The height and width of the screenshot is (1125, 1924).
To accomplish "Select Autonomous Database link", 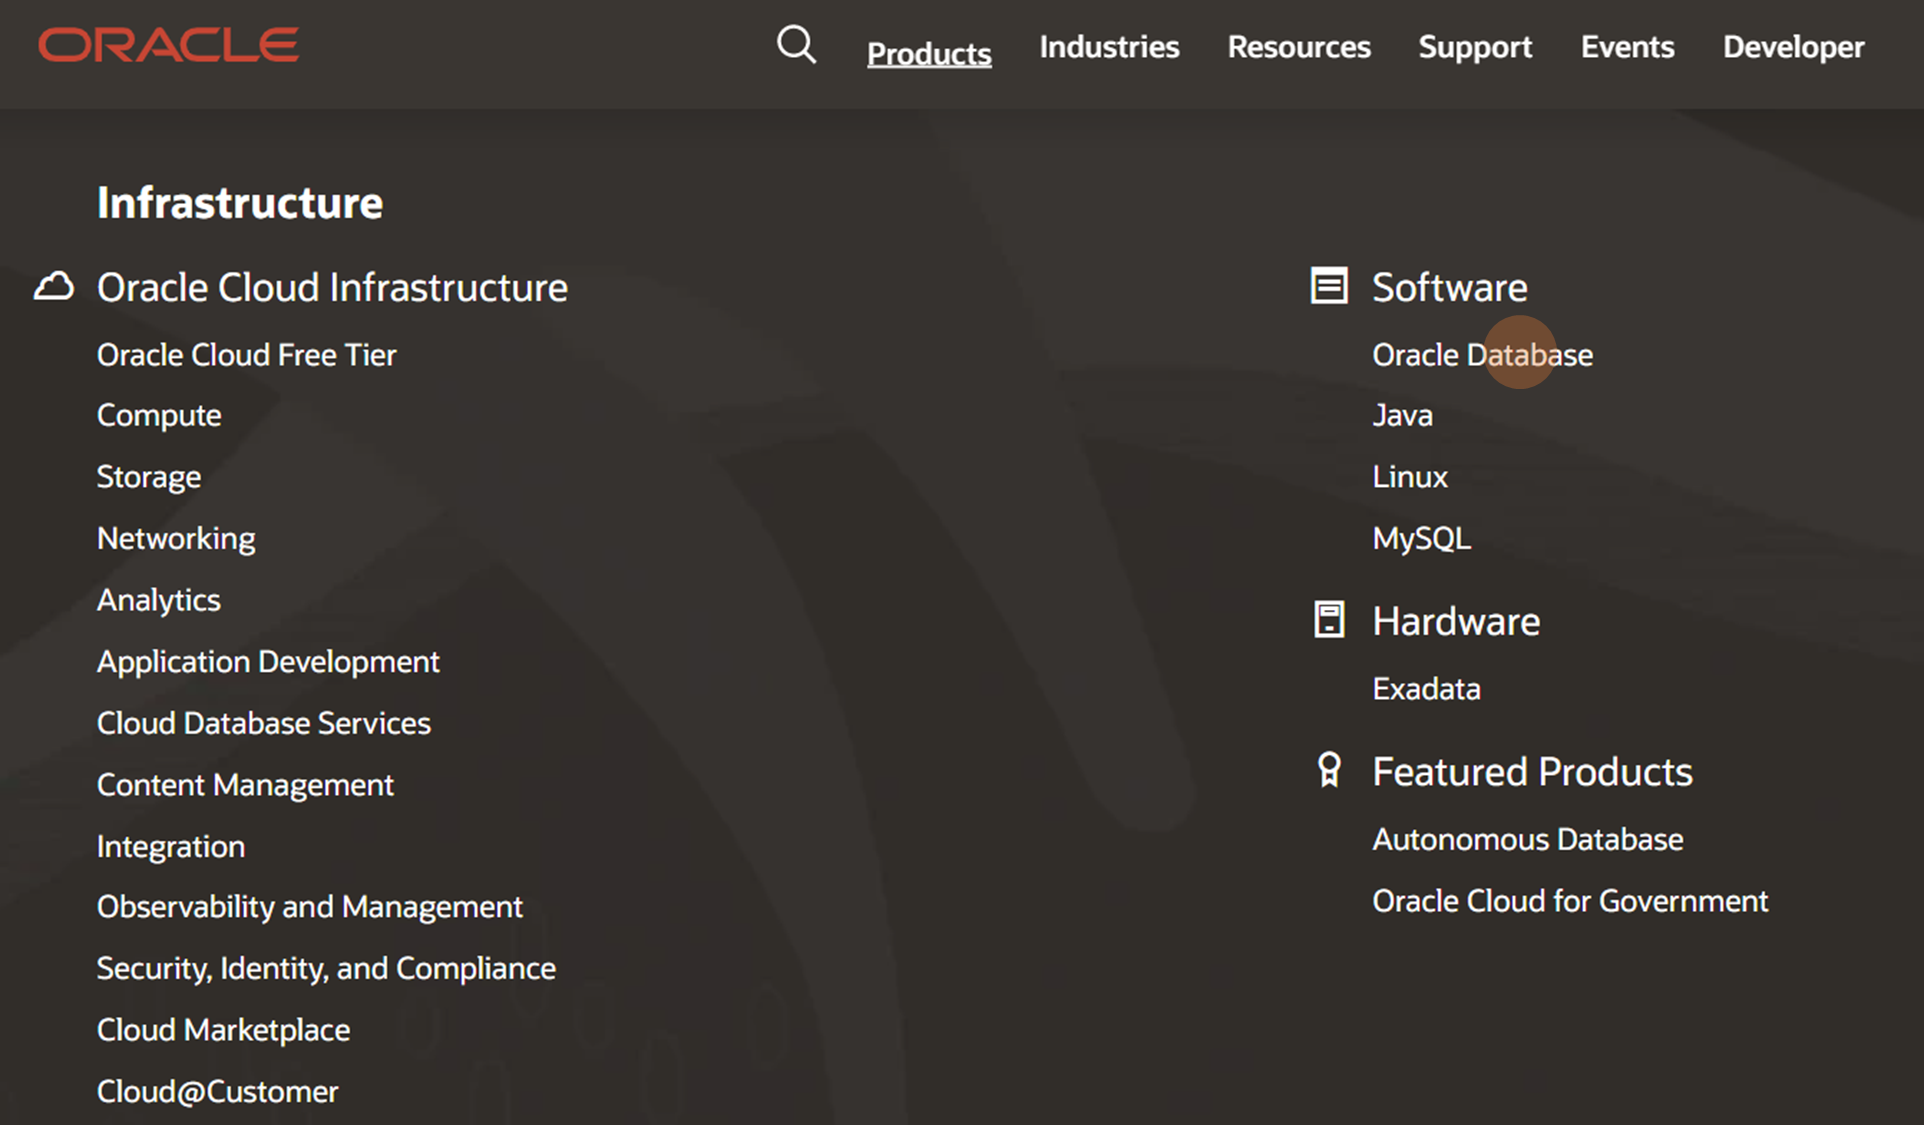I will point(1527,839).
